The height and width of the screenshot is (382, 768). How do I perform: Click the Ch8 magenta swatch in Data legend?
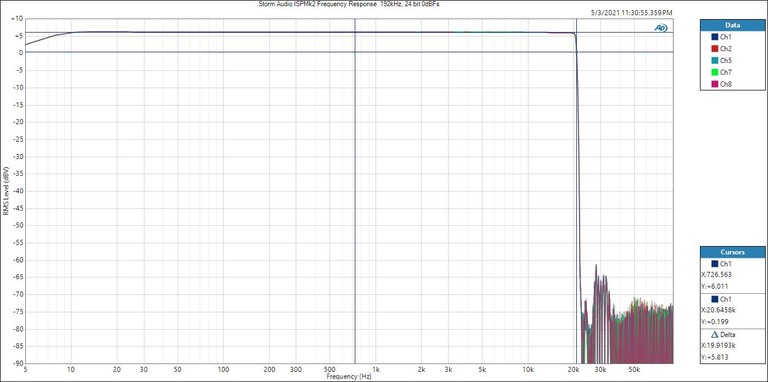715,84
